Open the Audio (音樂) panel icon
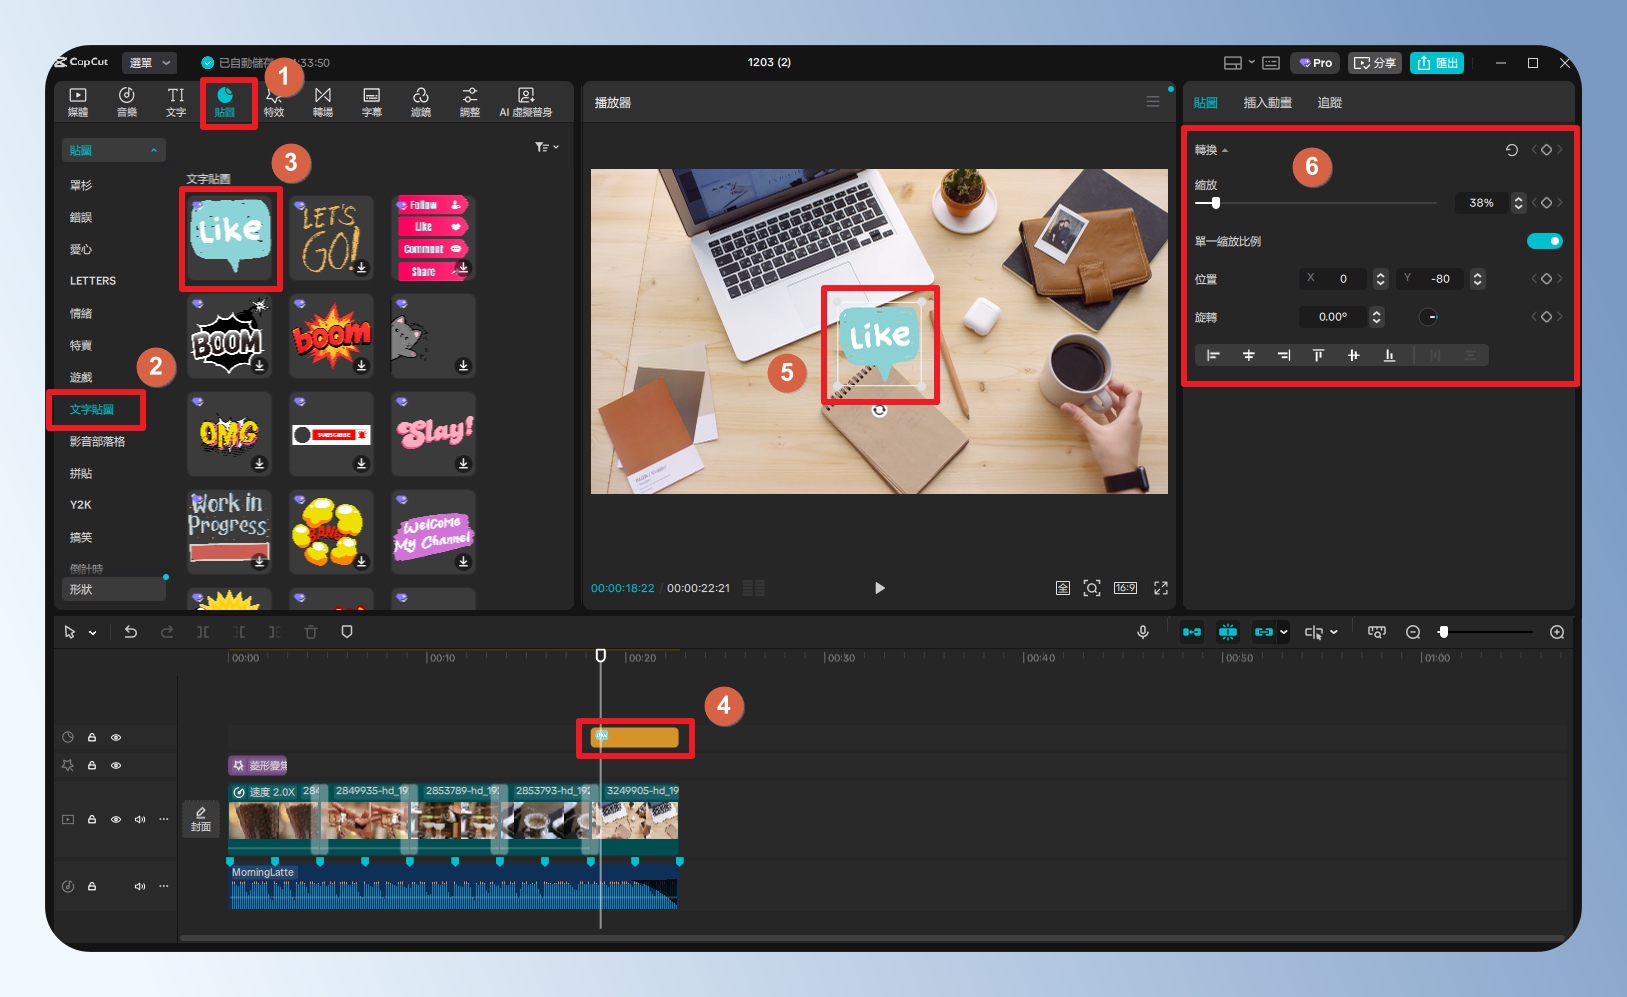1627x997 pixels. click(x=127, y=101)
